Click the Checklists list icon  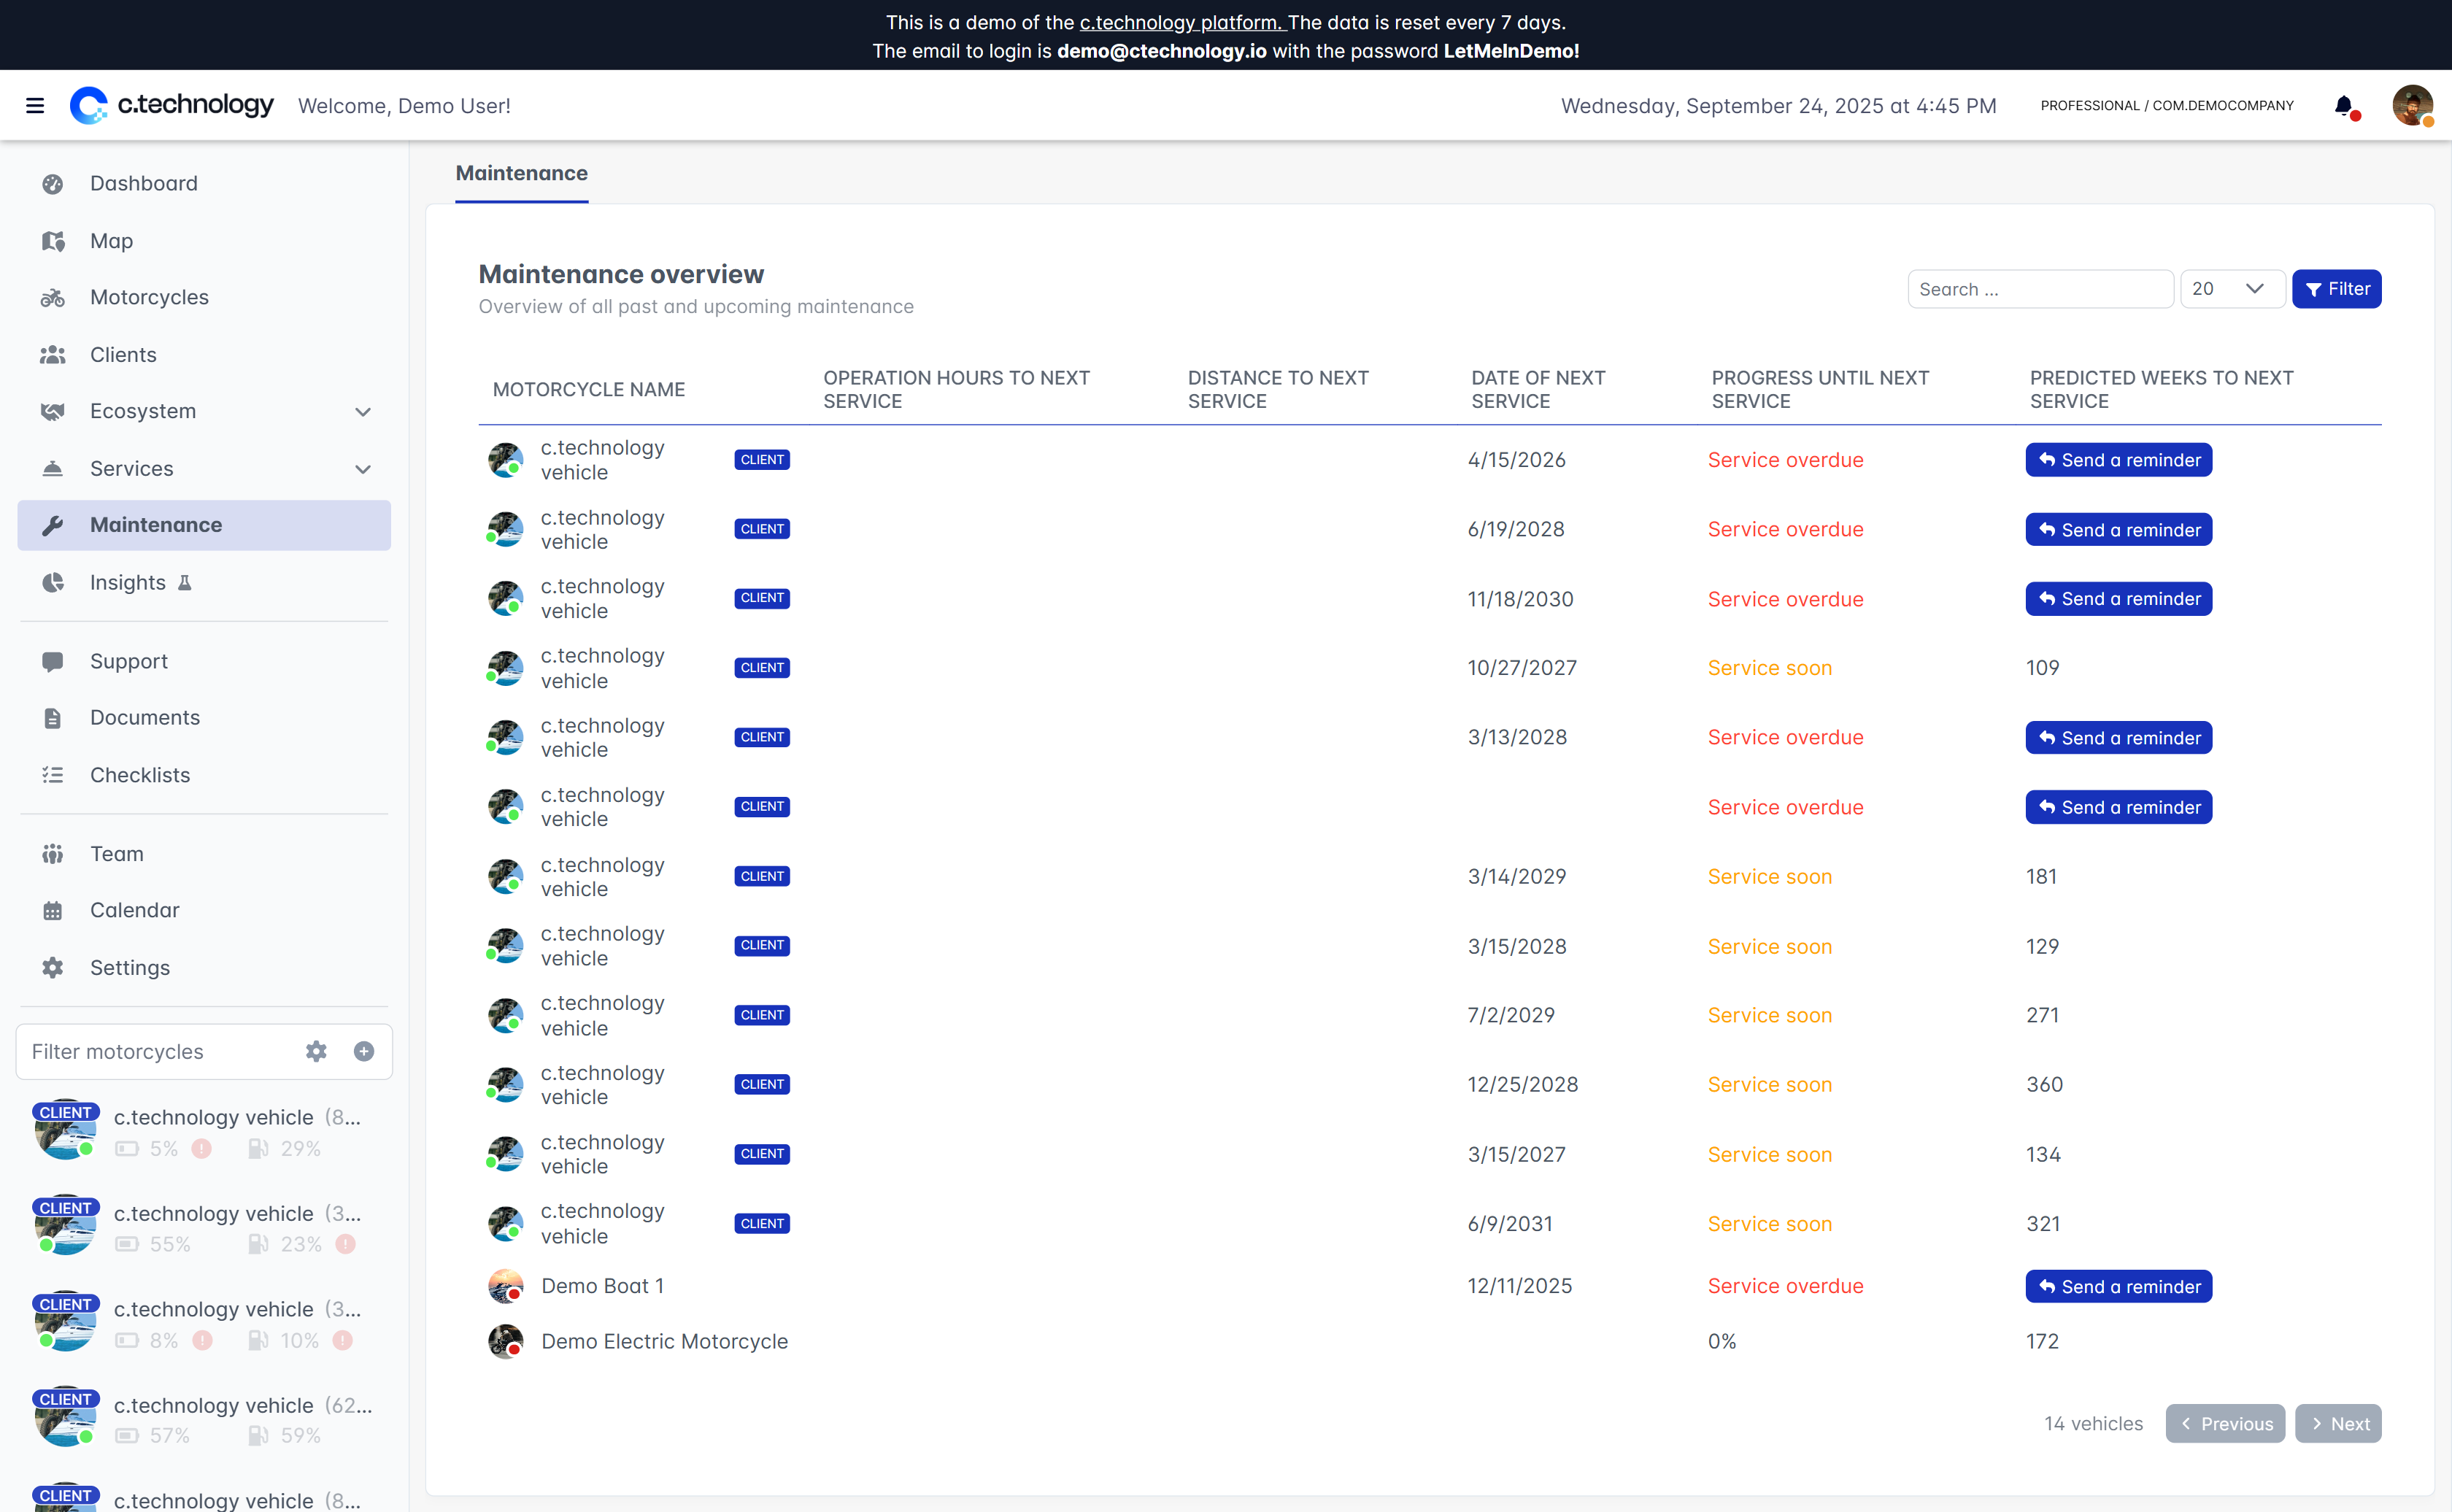[x=53, y=775]
